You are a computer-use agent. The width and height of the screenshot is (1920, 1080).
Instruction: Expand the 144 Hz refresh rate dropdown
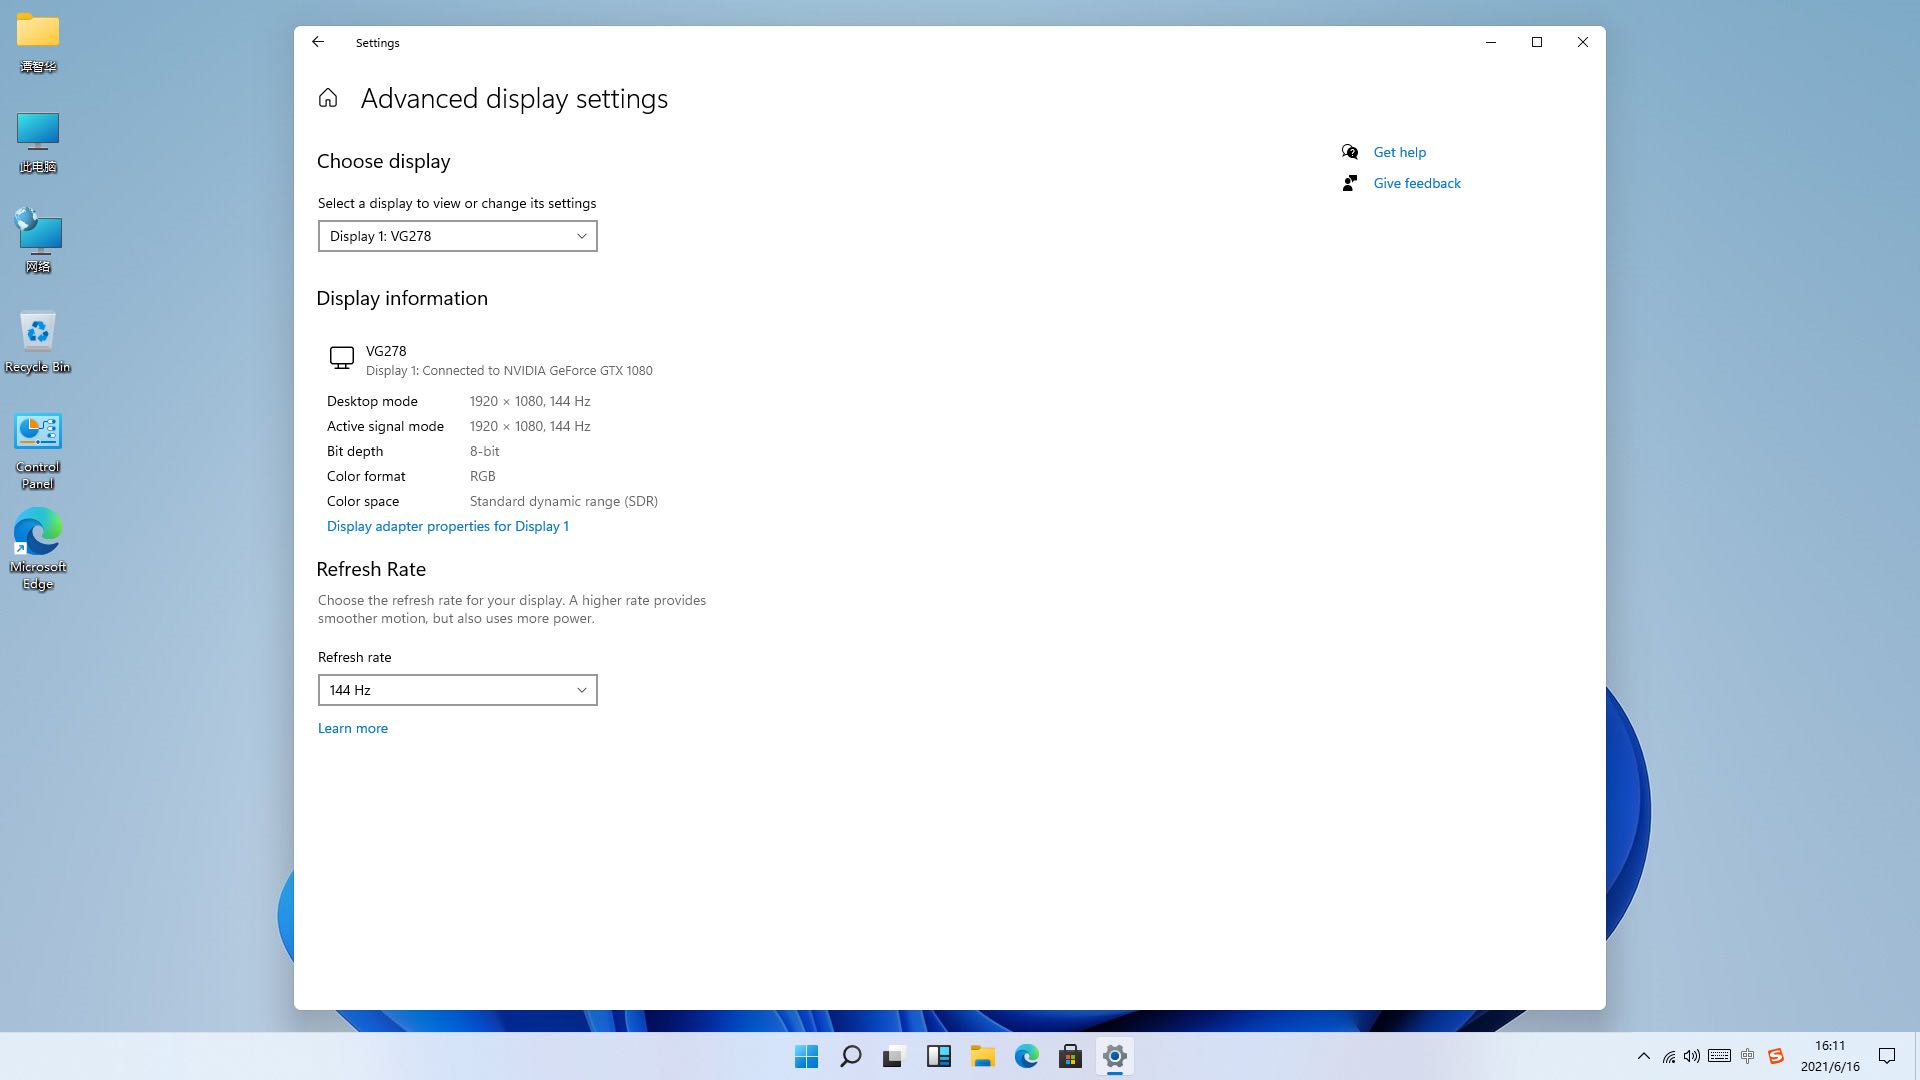point(457,690)
